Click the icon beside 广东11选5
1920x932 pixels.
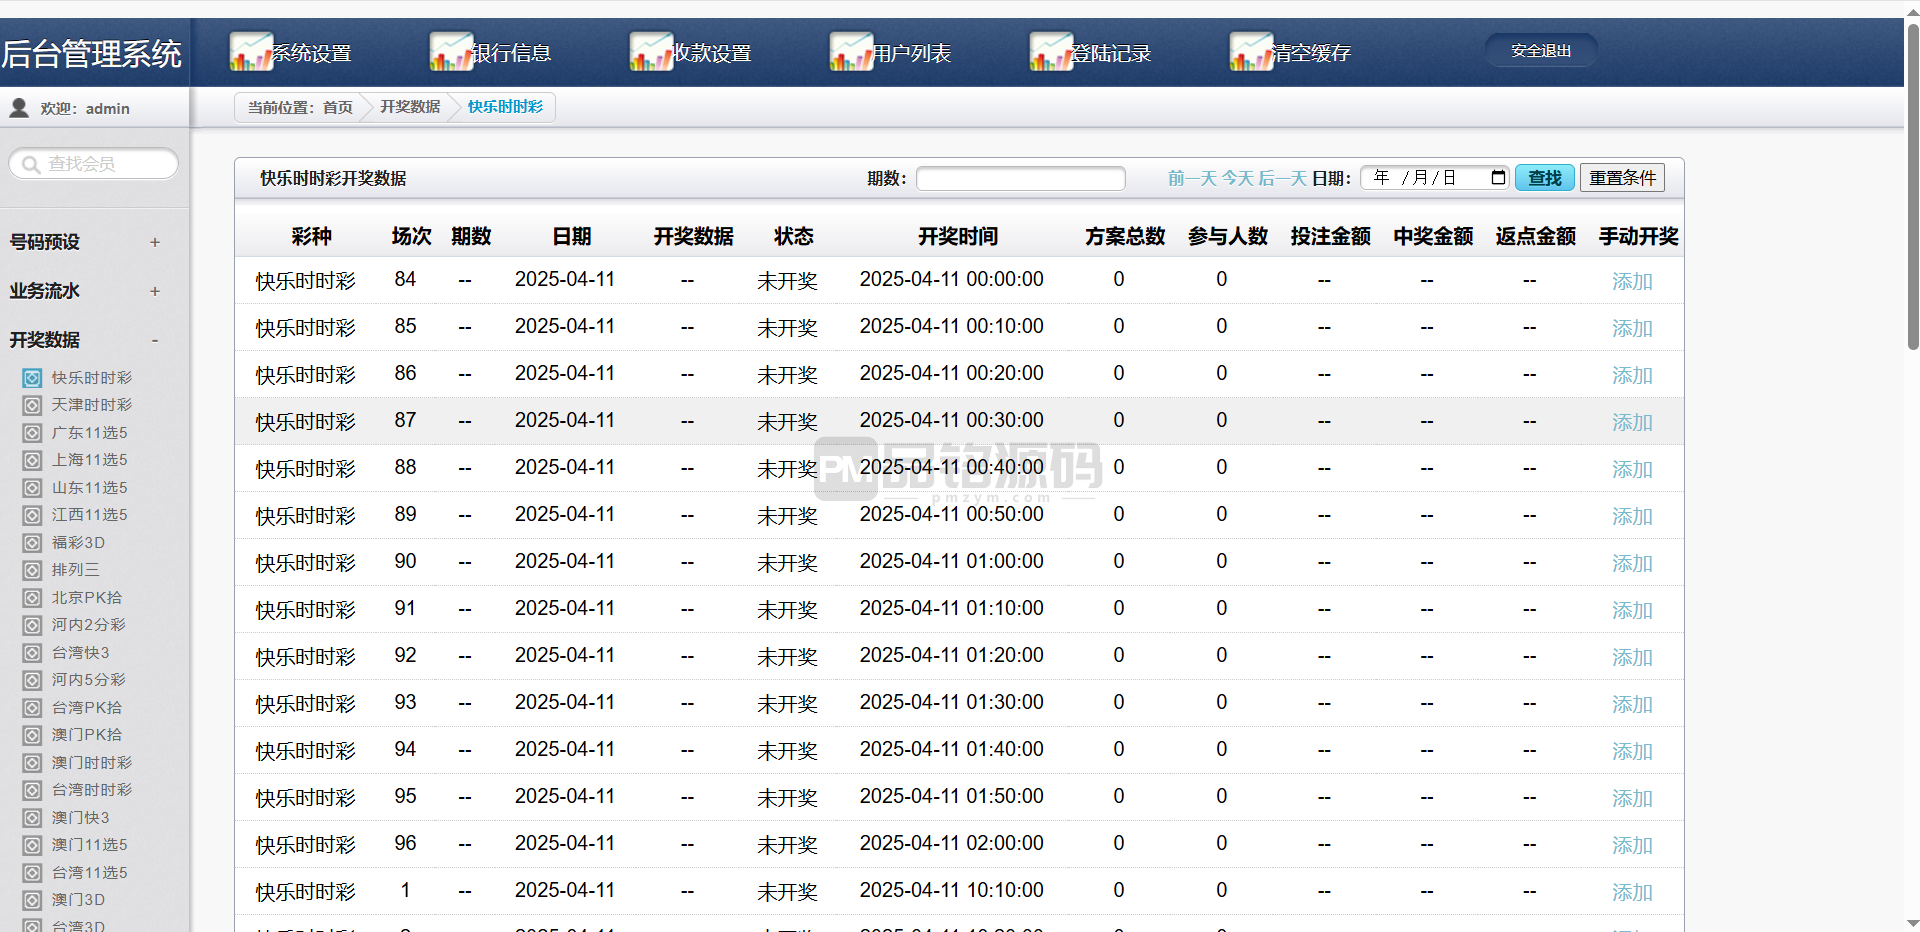[32, 433]
